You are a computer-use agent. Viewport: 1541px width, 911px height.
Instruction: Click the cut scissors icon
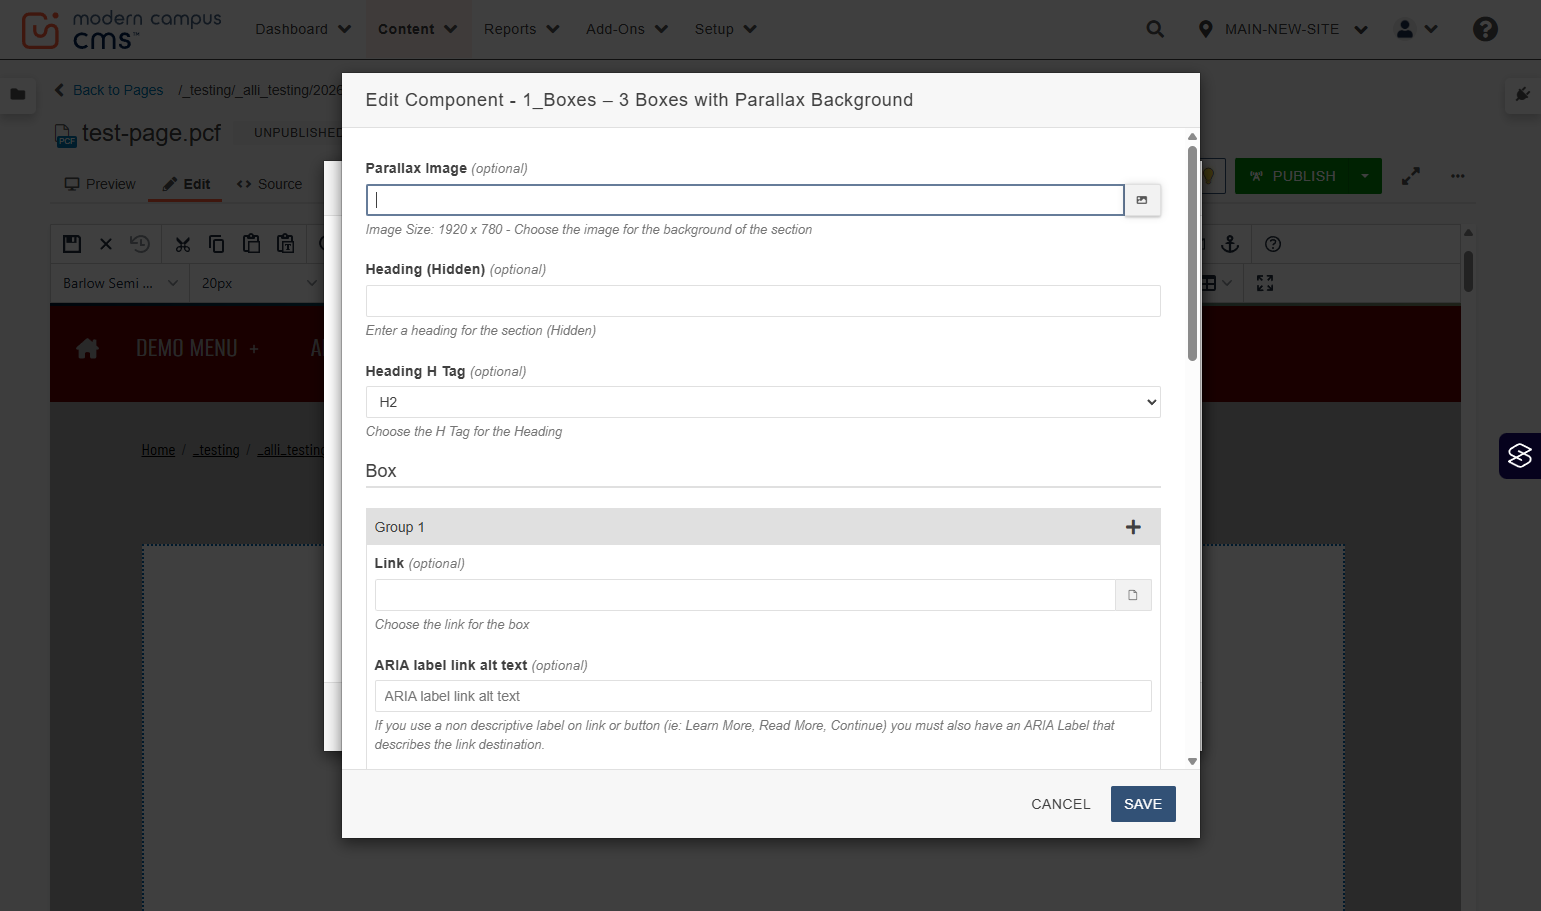point(182,244)
